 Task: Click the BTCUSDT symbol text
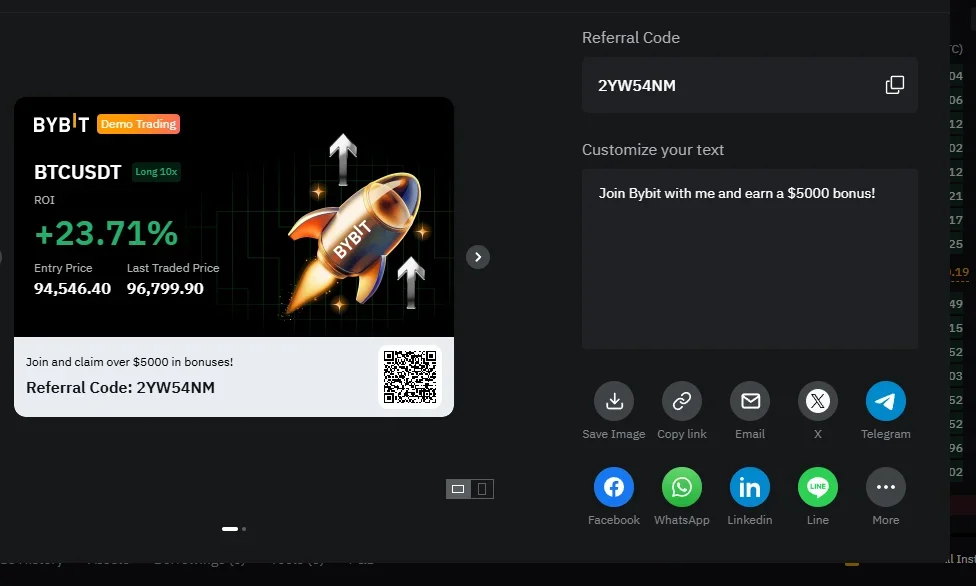tap(77, 172)
